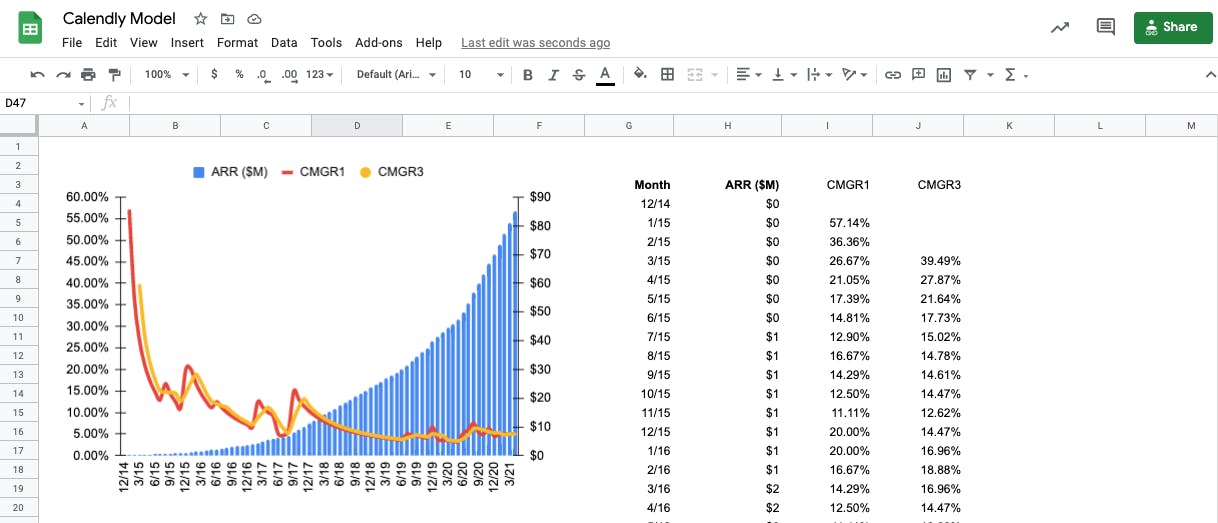
Task: Check the cloud save status icon
Action: 254,19
